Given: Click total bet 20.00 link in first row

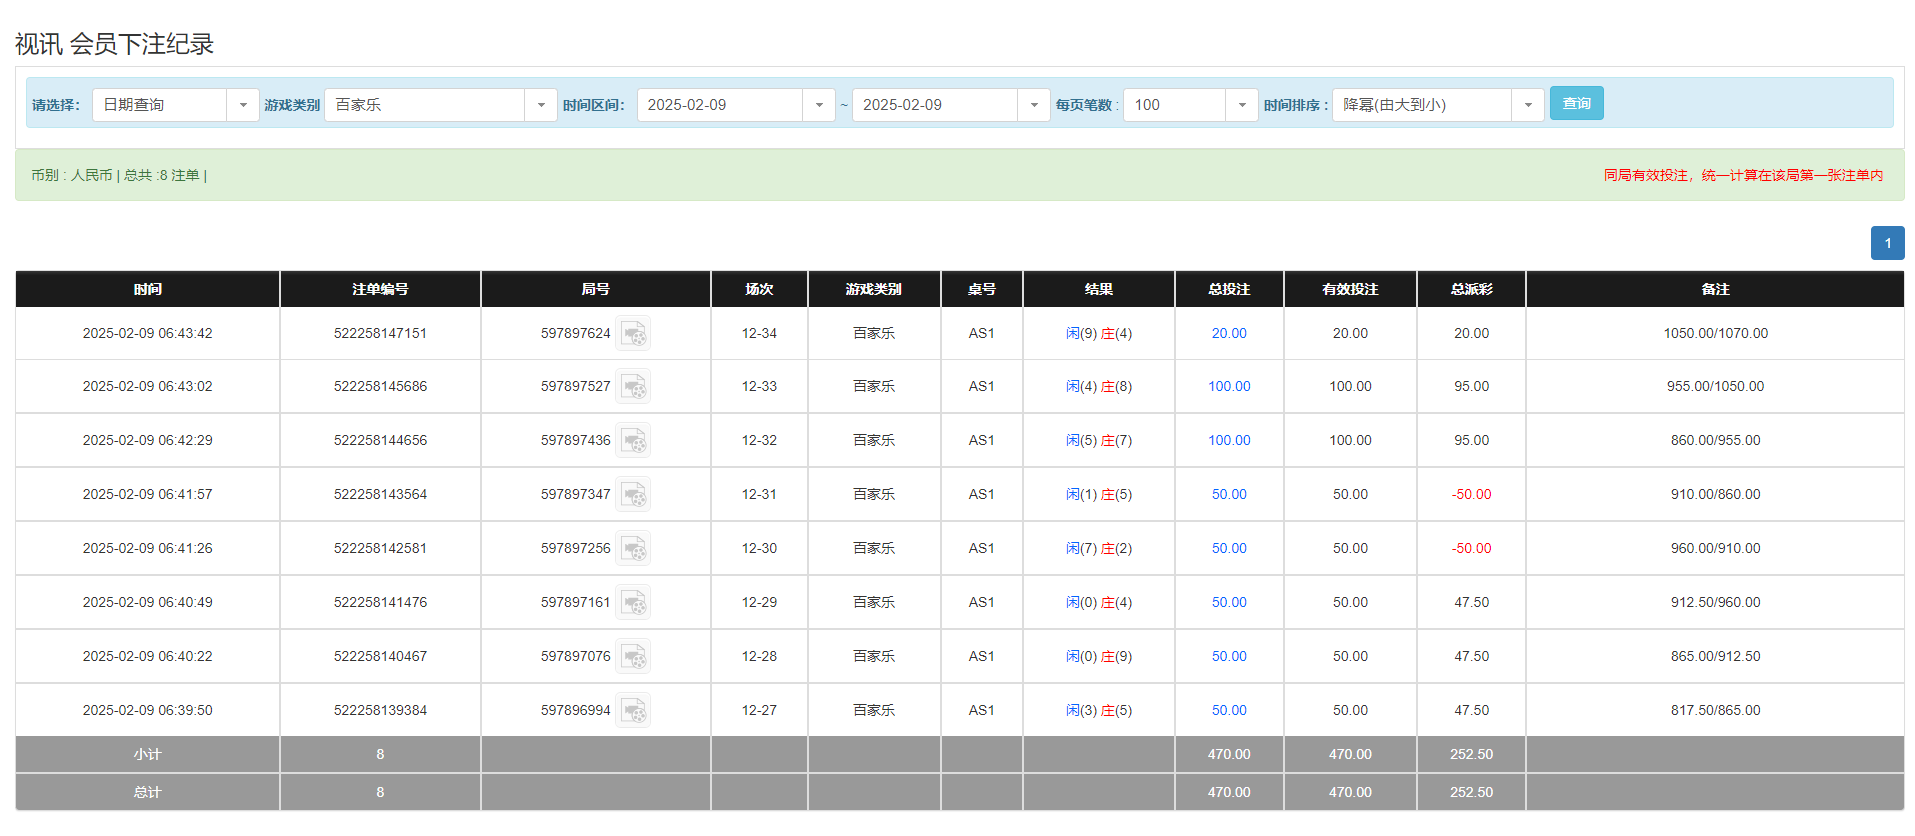Looking at the screenshot, I should pyautogui.click(x=1229, y=334).
